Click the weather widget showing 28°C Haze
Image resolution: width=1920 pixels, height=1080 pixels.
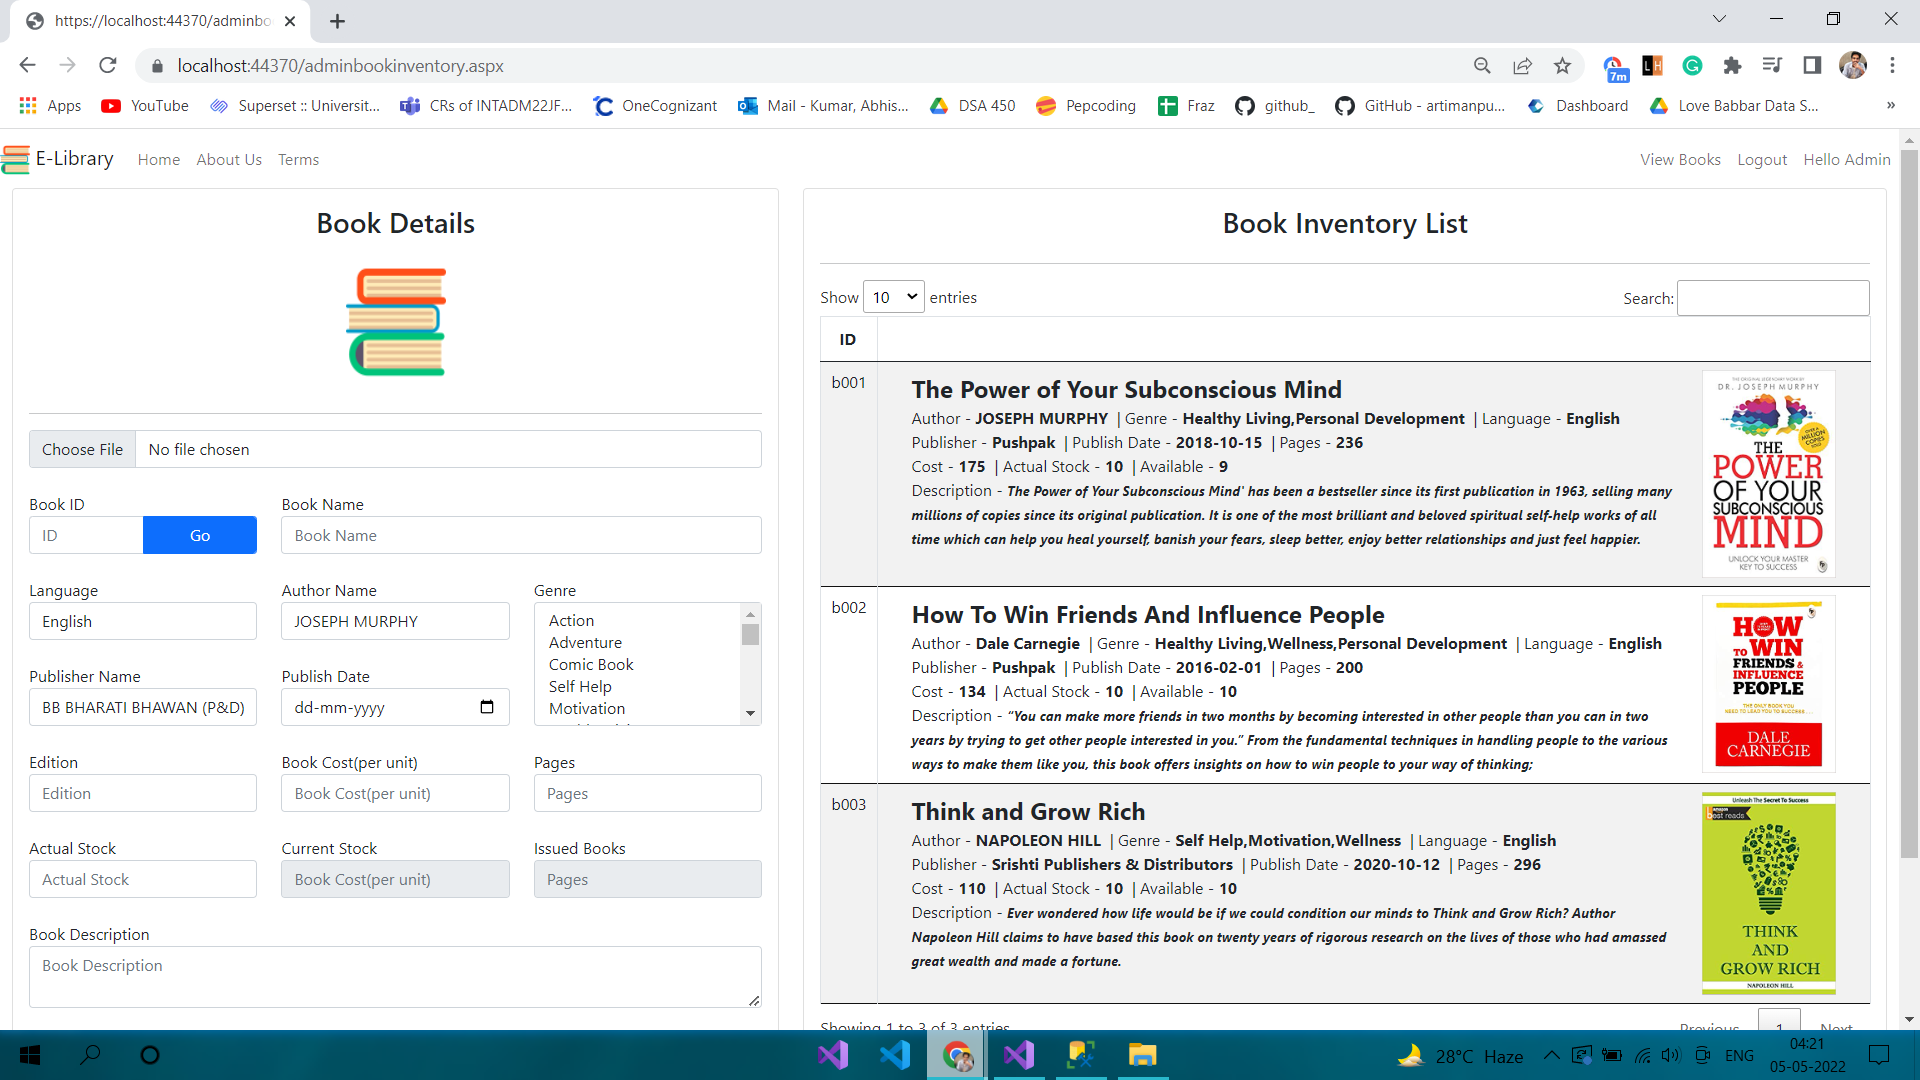pyautogui.click(x=1459, y=1055)
